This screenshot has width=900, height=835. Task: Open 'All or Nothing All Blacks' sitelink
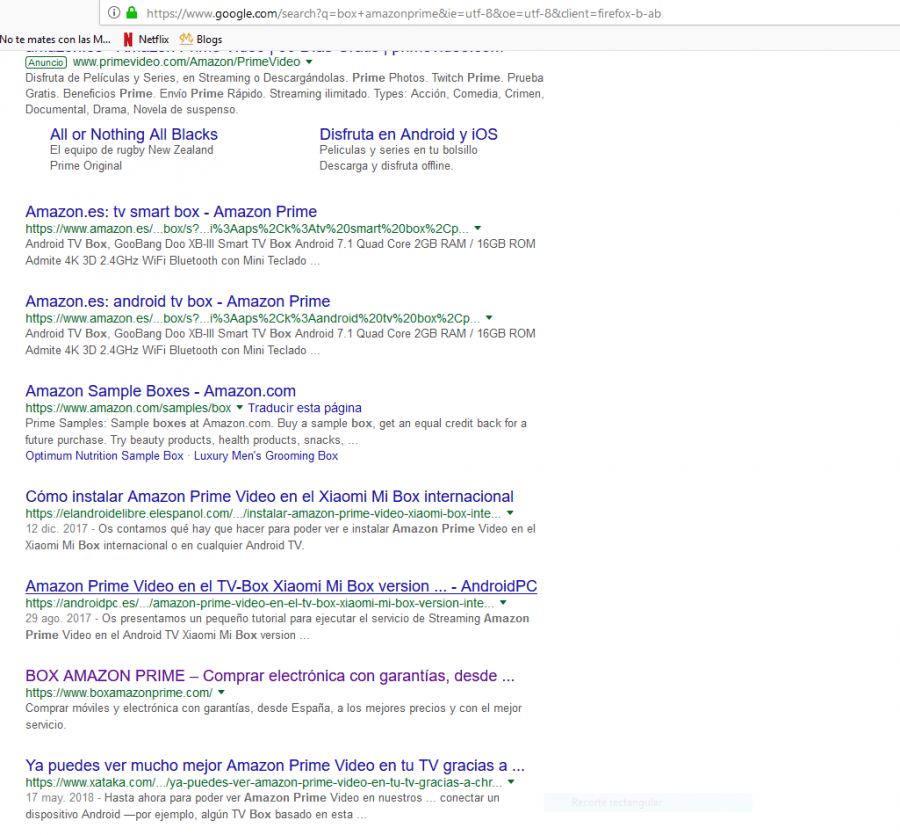point(134,134)
